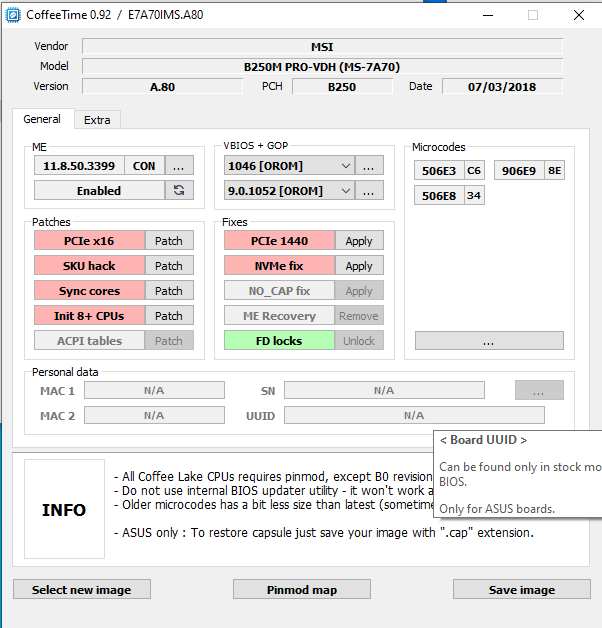Click Model B250M PRO-VDH field
Image resolution: width=602 pixels, height=628 pixels.
(322, 66)
